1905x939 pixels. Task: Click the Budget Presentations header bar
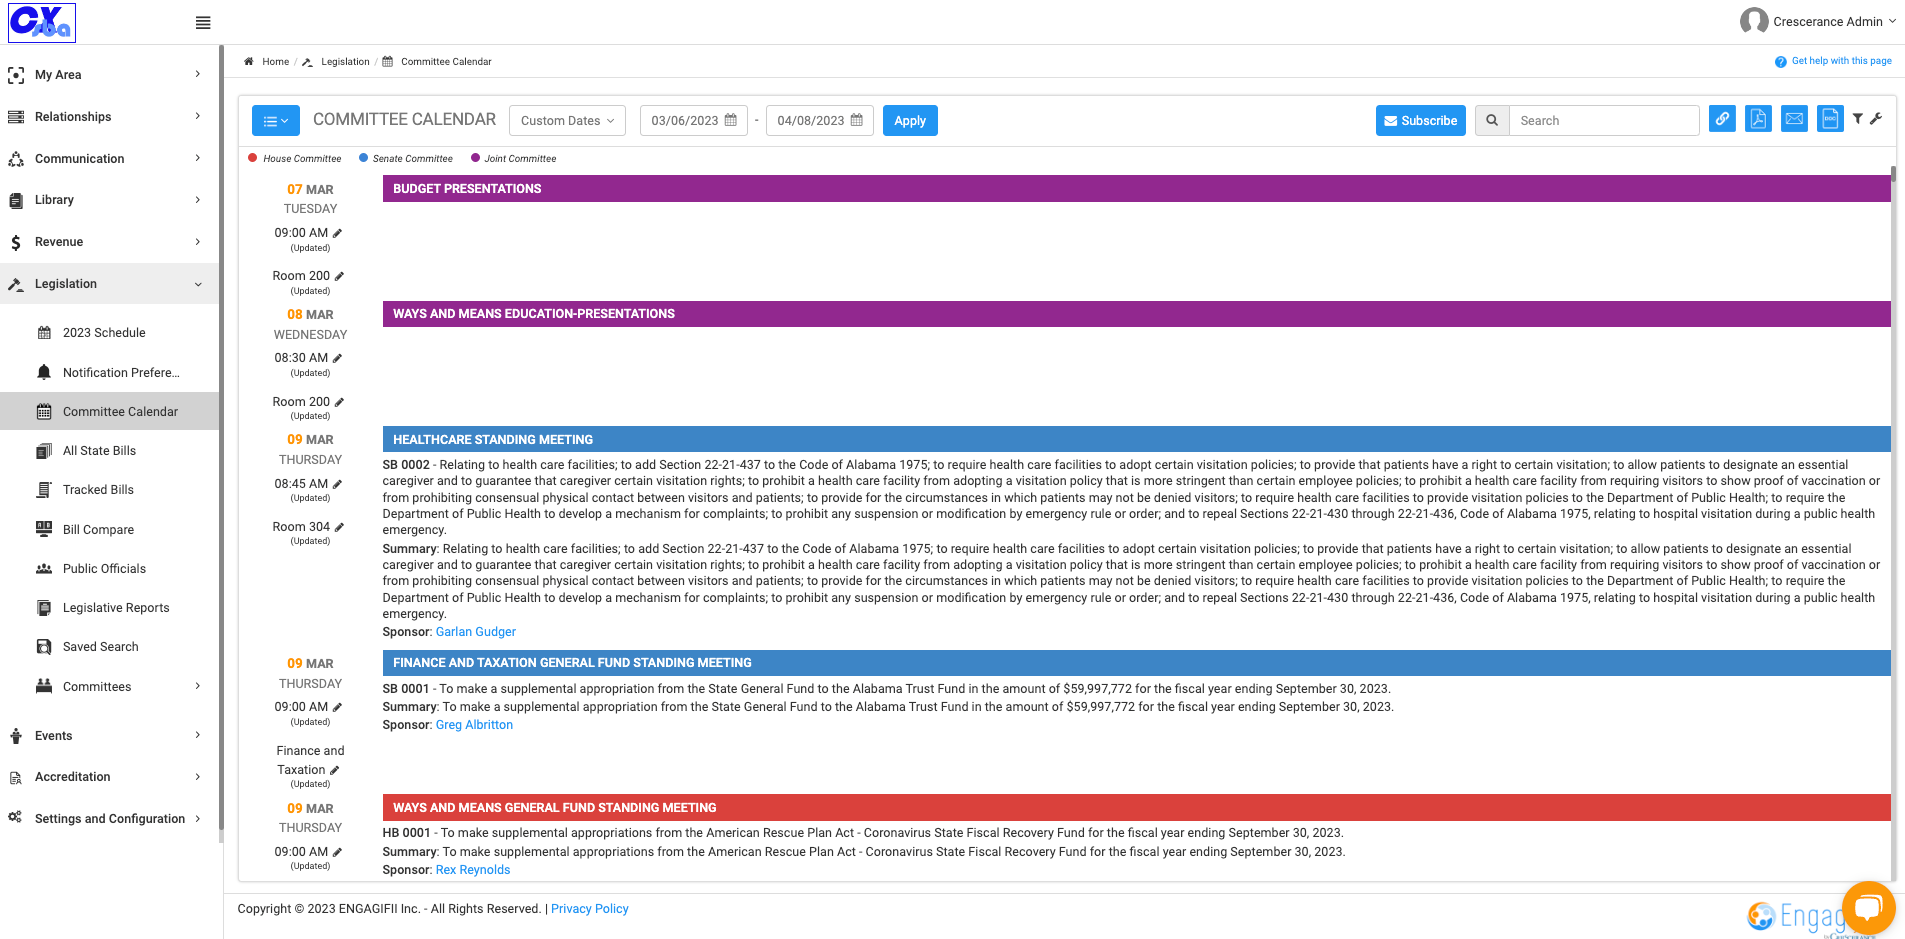(1136, 189)
